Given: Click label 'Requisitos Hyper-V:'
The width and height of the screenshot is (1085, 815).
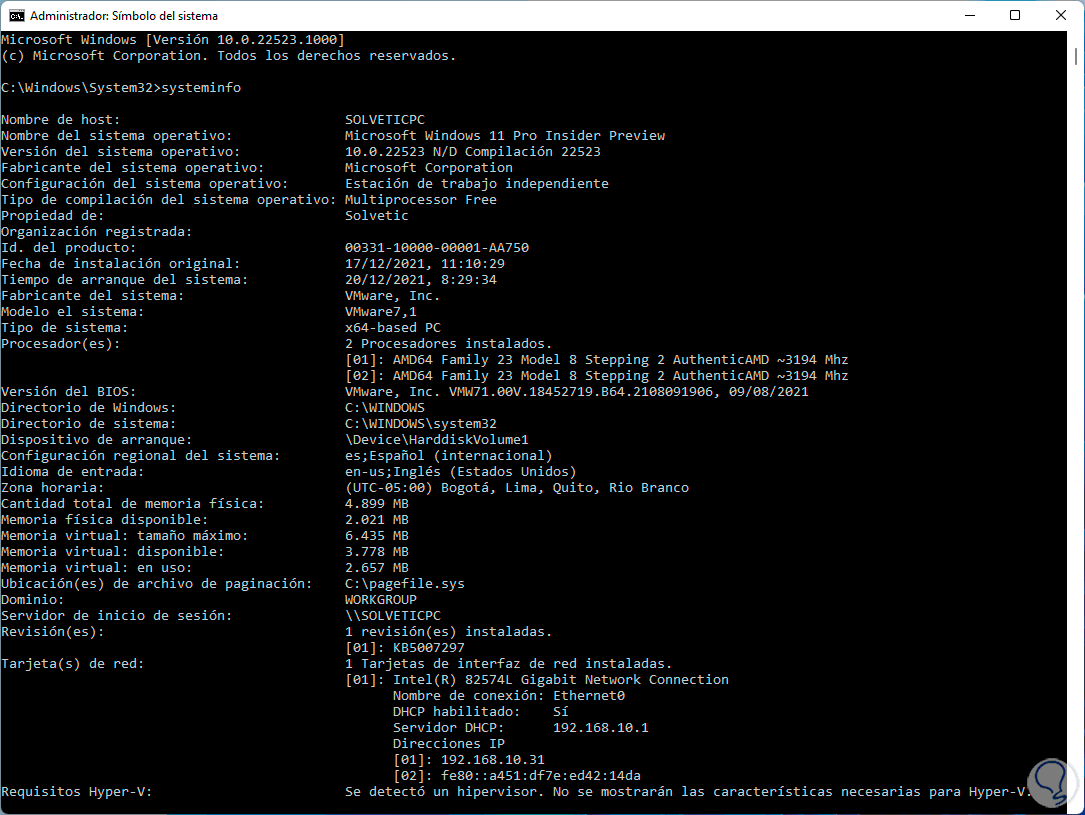Looking at the screenshot, I should coord(76,791).
